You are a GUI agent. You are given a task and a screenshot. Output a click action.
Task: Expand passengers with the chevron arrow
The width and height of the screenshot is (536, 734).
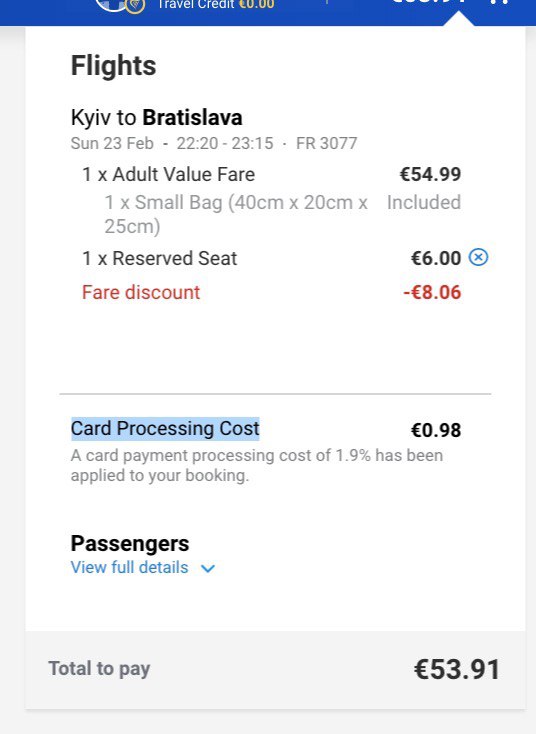coord(207,568)
